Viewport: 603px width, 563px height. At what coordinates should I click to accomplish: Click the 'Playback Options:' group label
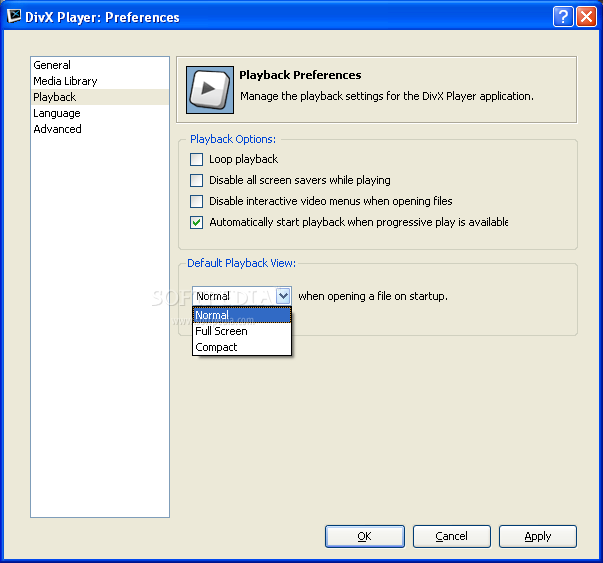[x=233, y=139]
